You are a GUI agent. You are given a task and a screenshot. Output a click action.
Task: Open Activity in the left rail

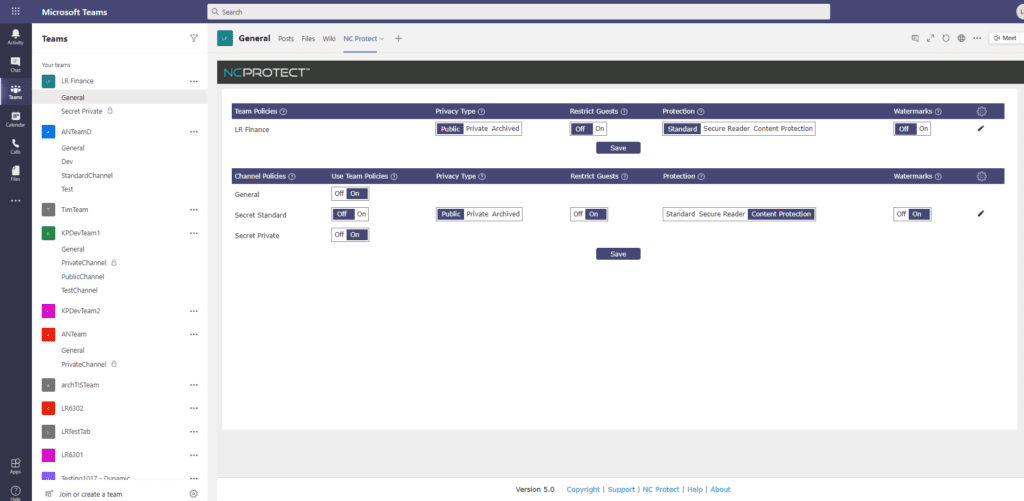[16, 36]
